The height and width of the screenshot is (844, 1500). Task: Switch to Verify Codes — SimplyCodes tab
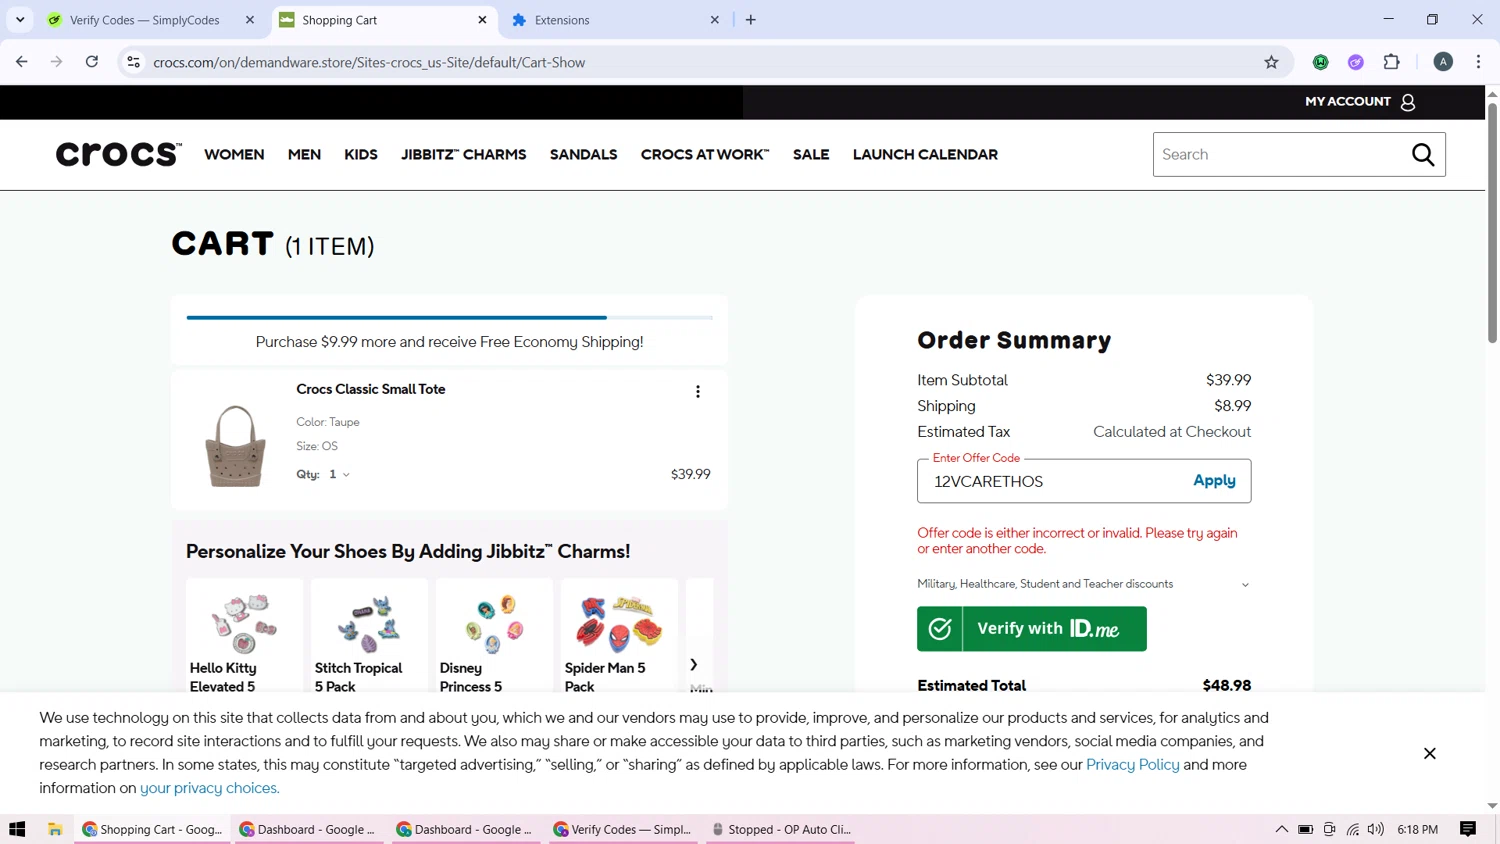pos(144,20)
